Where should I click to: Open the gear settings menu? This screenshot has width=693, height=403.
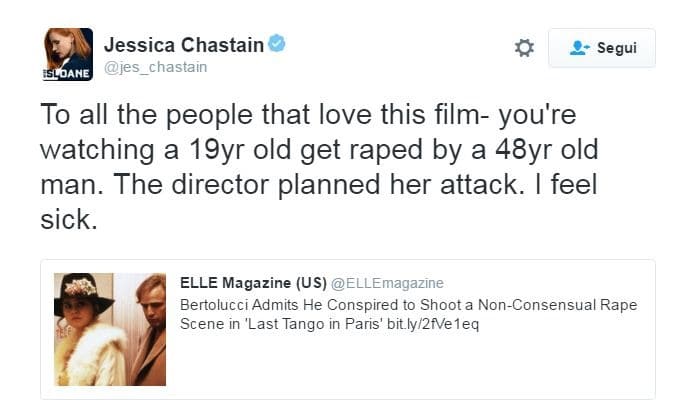pyautogui.click(x=524, y=48)
